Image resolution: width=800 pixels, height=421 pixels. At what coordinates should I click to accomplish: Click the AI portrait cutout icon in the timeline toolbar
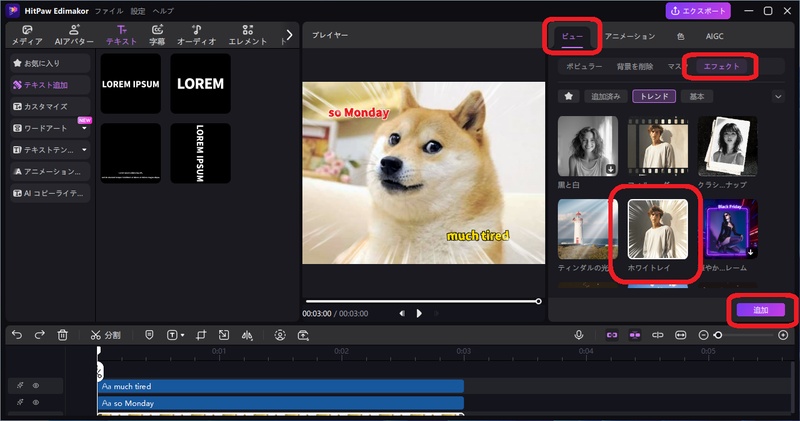click(x=280, y=335)
